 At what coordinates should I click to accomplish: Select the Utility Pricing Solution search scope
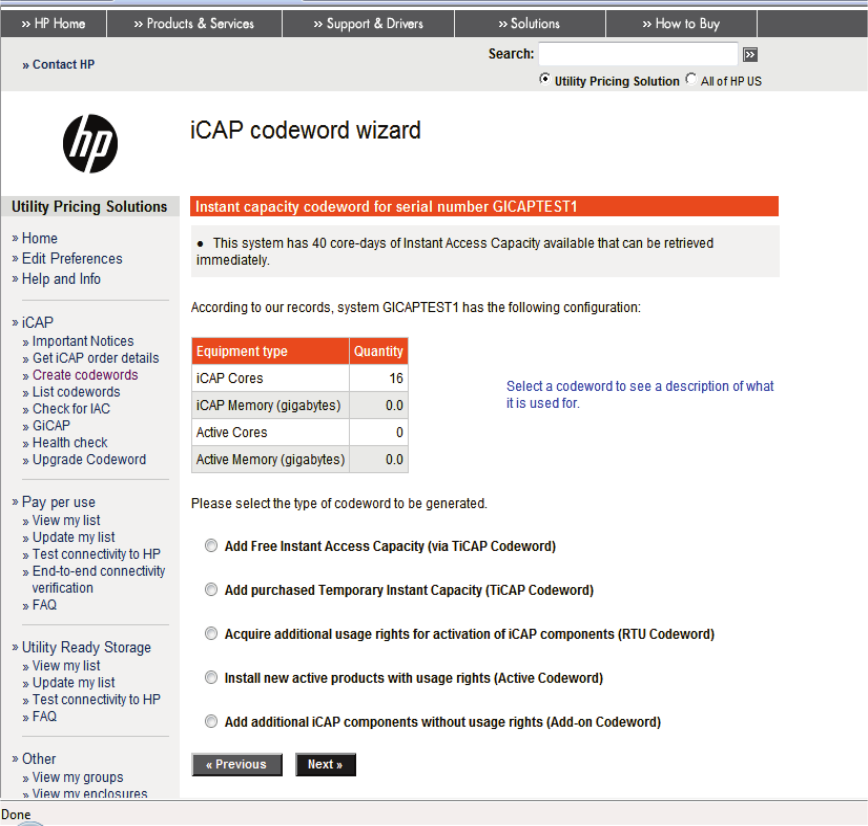545,79
